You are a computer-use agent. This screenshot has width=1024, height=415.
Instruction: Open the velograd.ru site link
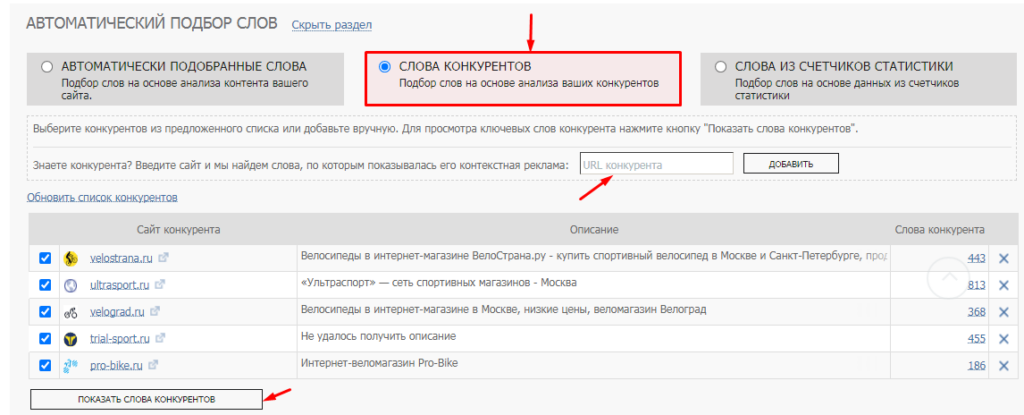(117, 312)
